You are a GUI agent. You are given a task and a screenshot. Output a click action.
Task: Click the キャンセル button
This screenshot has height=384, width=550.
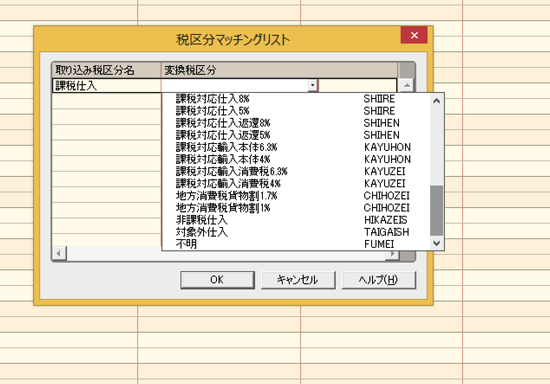click(x=298, y=279)
